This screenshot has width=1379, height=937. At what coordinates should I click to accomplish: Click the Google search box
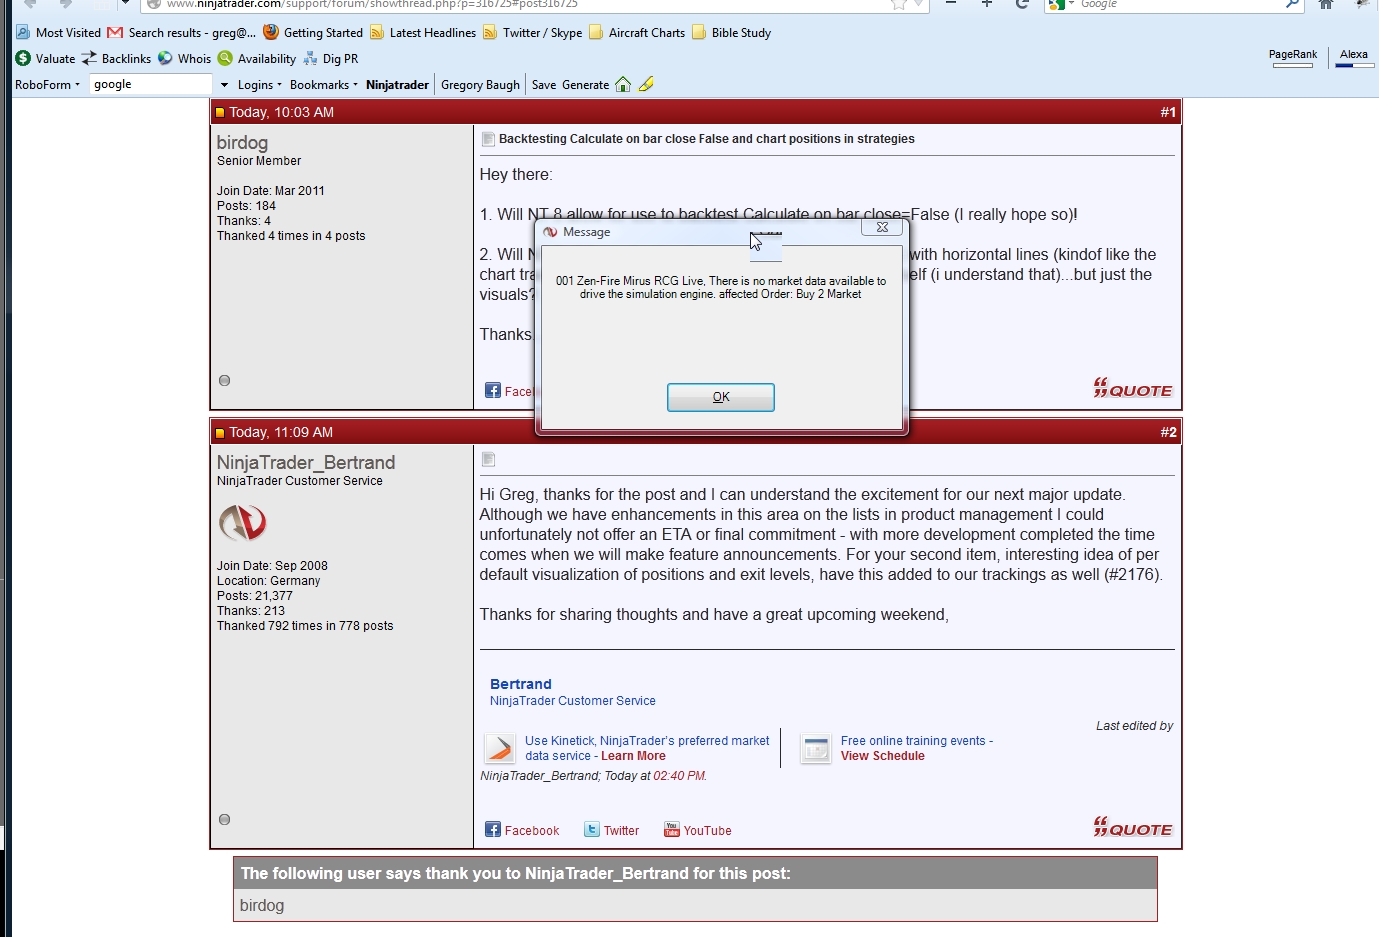tap(1180, 4)
